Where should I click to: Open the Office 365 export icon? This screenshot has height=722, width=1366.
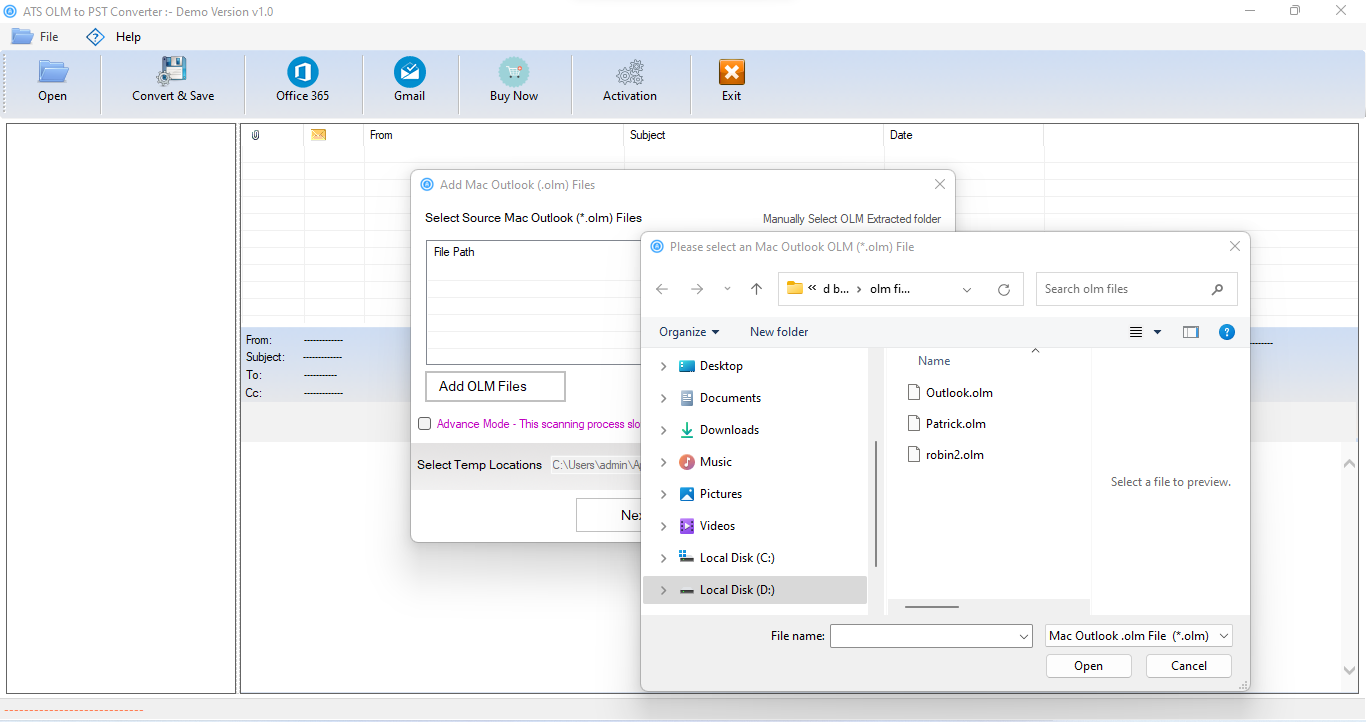302,72
